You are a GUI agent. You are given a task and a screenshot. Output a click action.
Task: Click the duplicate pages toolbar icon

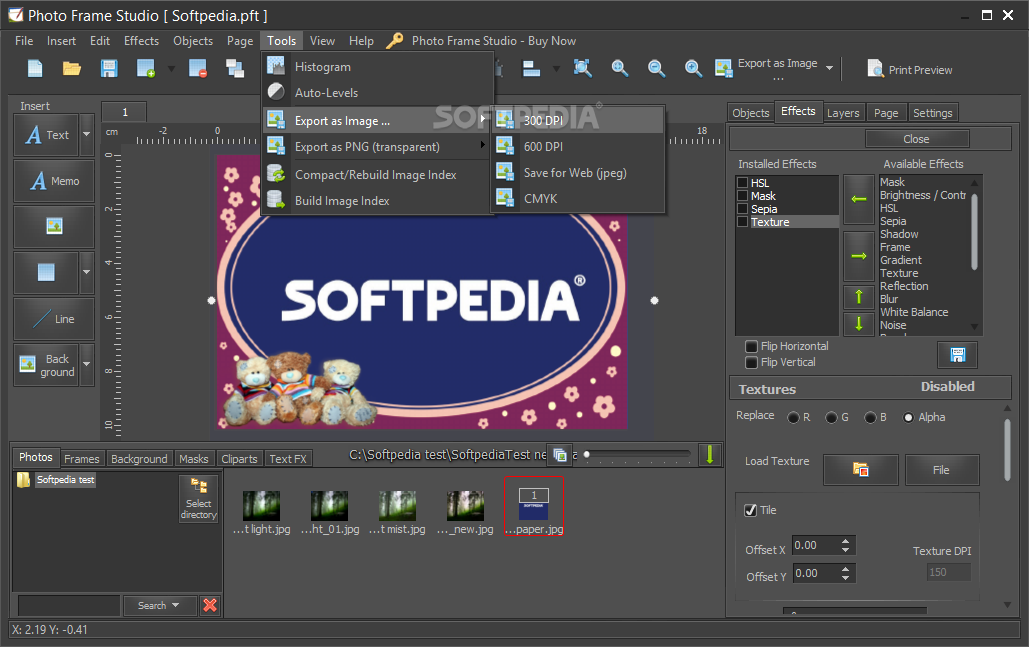[235, 68]
